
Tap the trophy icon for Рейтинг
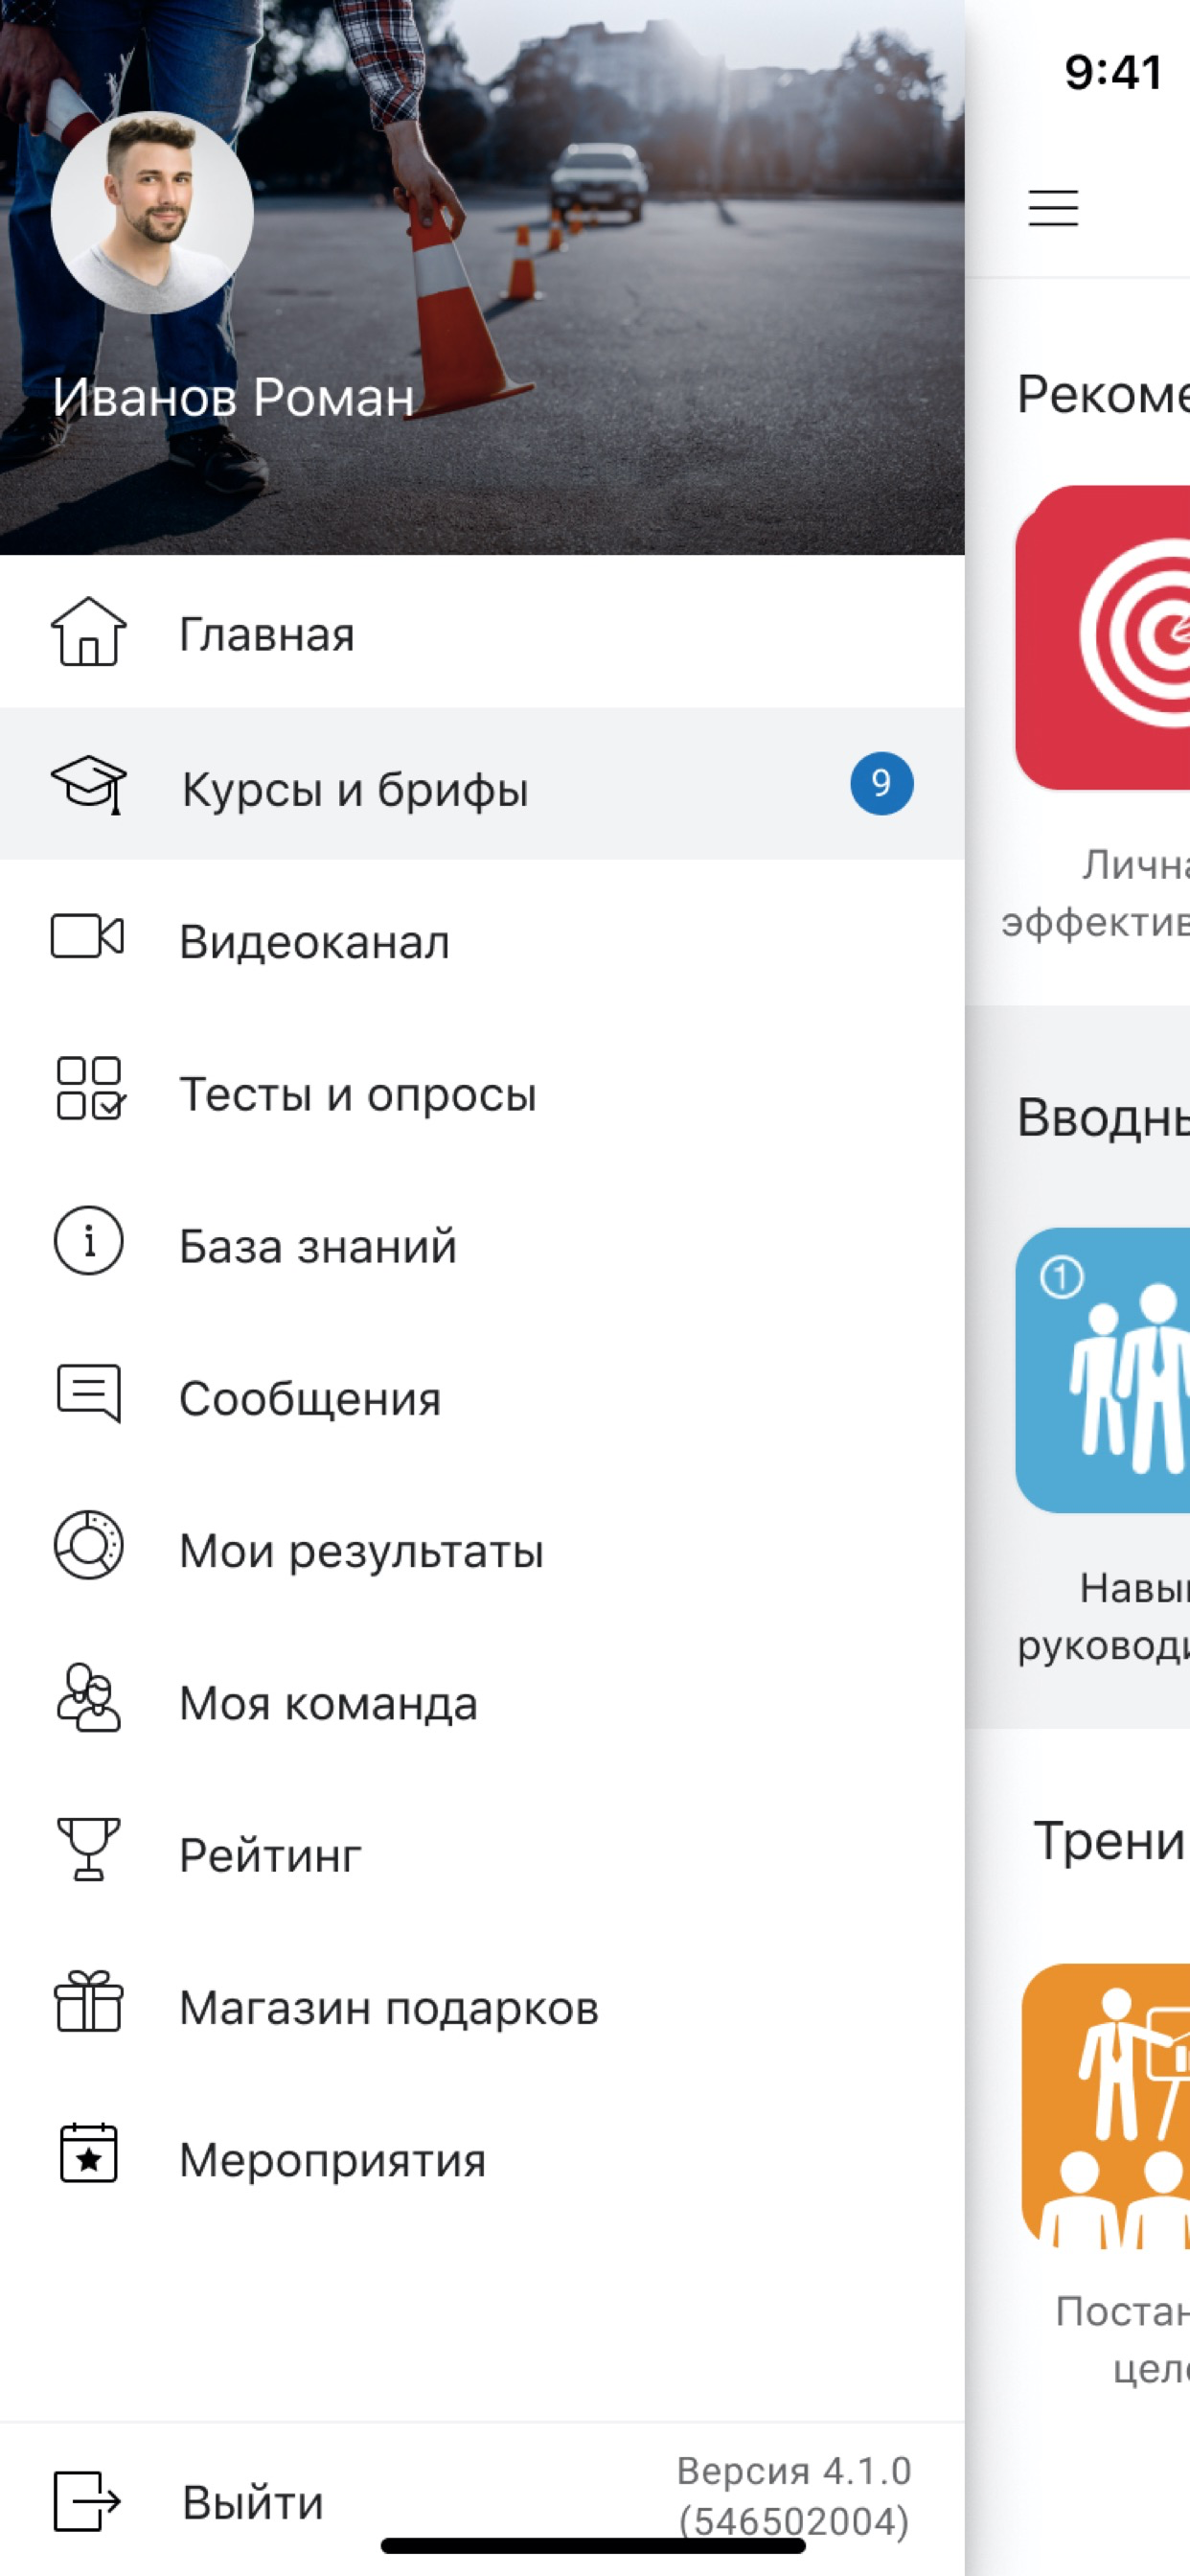(x=89, y=1850)
